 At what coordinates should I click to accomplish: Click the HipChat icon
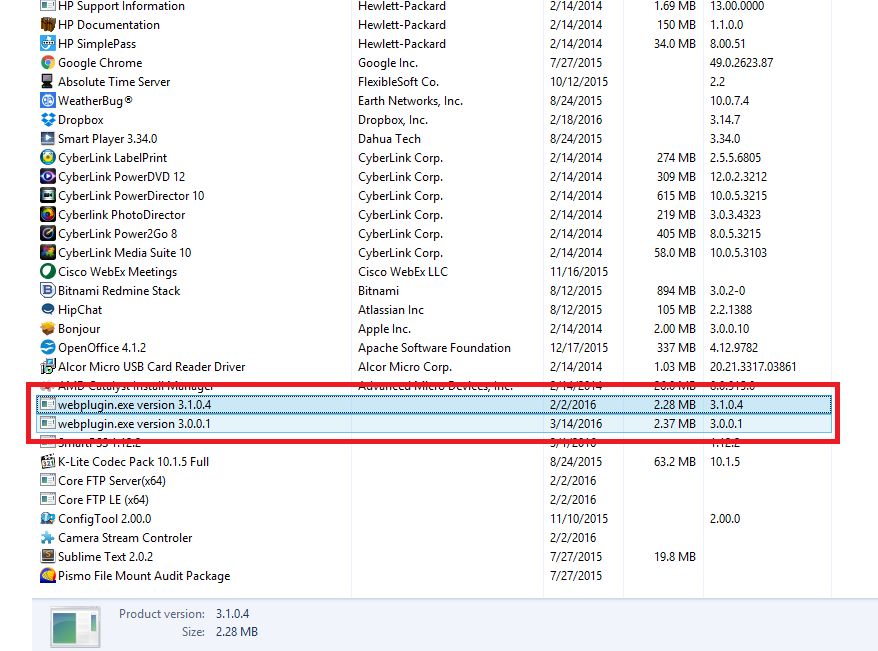48,310
